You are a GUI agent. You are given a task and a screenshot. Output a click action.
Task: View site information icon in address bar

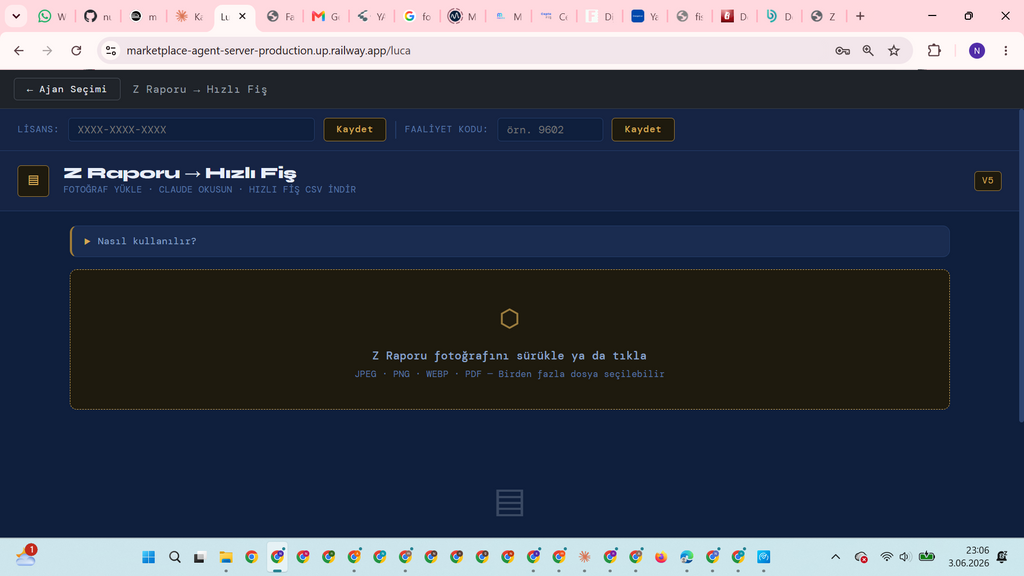tap(111, 50)
